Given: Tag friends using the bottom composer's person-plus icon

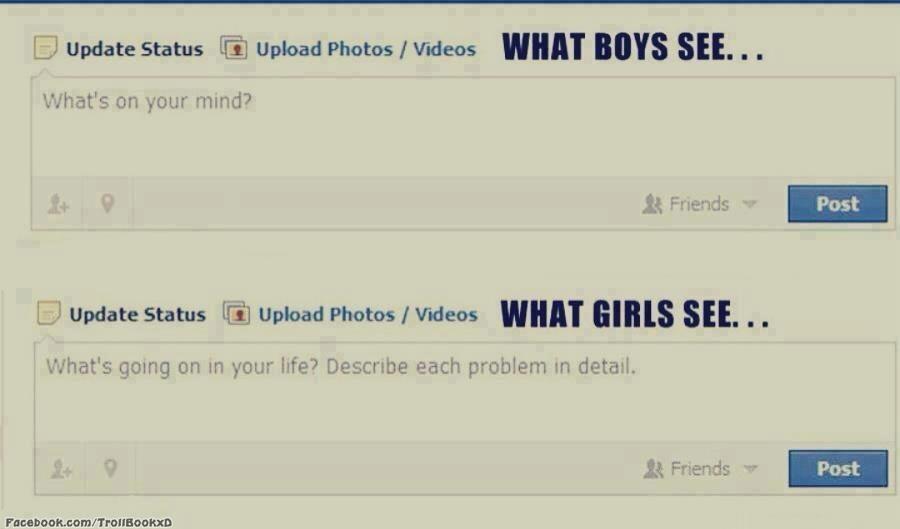Looking at the screenshot, I should click(x=61, y=469).
